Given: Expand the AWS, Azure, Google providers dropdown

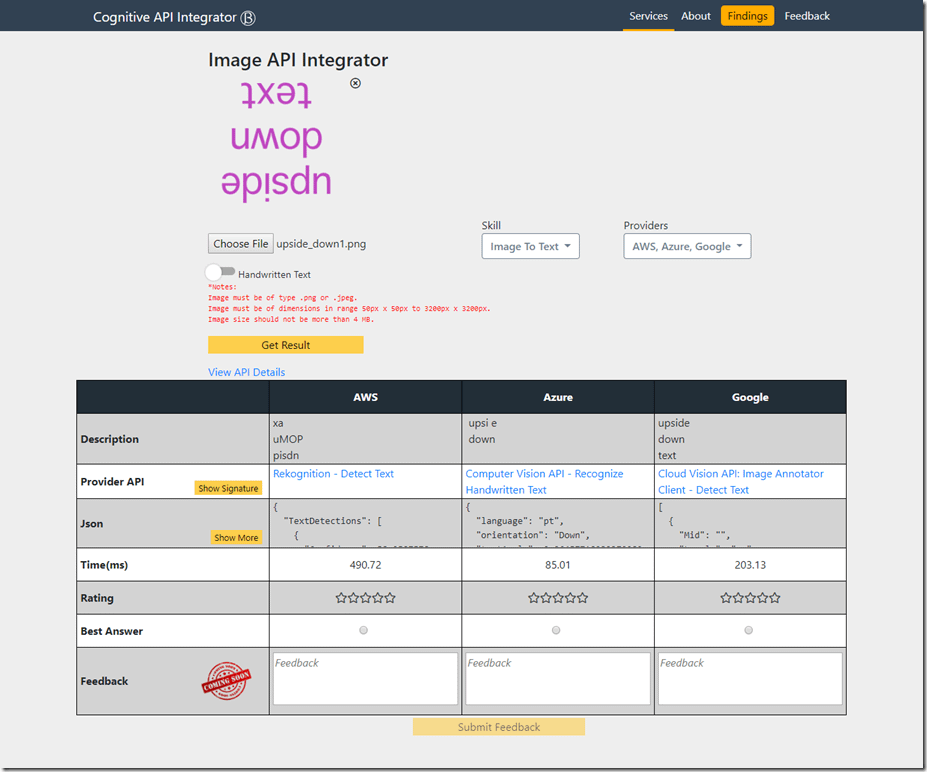Looking at the screenshot, I should point(687,246).
